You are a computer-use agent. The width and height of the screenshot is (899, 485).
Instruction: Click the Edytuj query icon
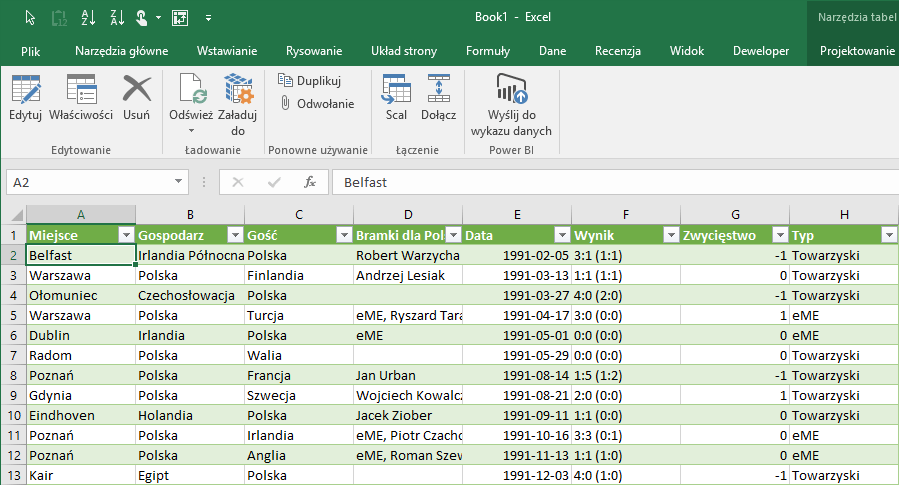coord(25,99)
